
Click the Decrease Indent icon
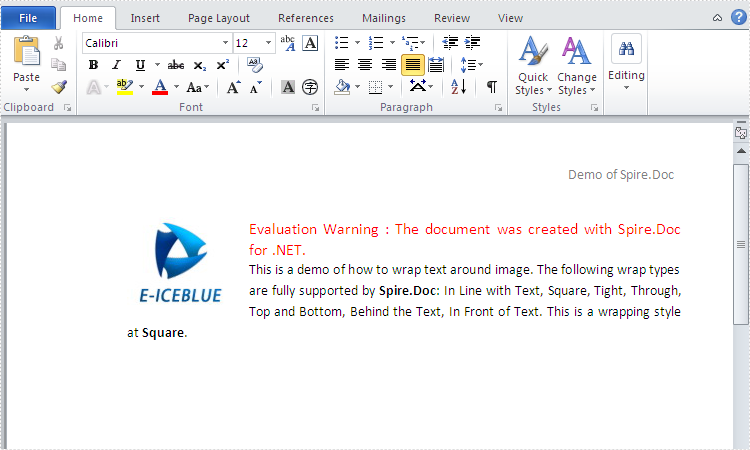coord(450,43)
